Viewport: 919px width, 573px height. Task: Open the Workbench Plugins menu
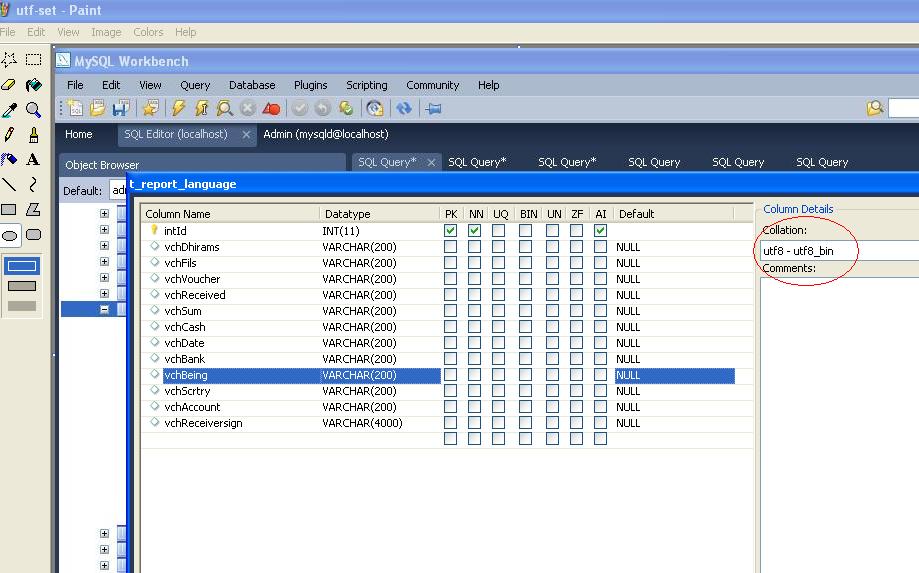[x=311, y=85]
